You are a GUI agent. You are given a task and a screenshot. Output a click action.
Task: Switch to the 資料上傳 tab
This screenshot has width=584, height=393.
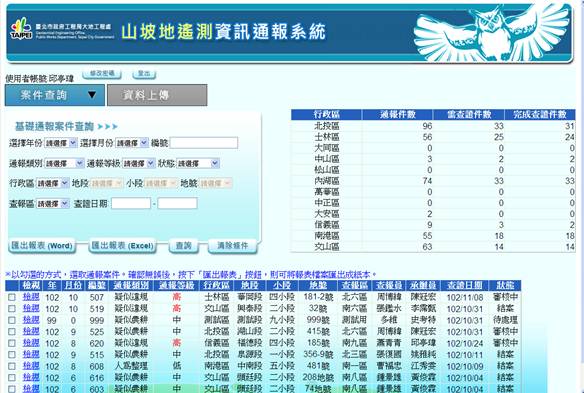157,95
